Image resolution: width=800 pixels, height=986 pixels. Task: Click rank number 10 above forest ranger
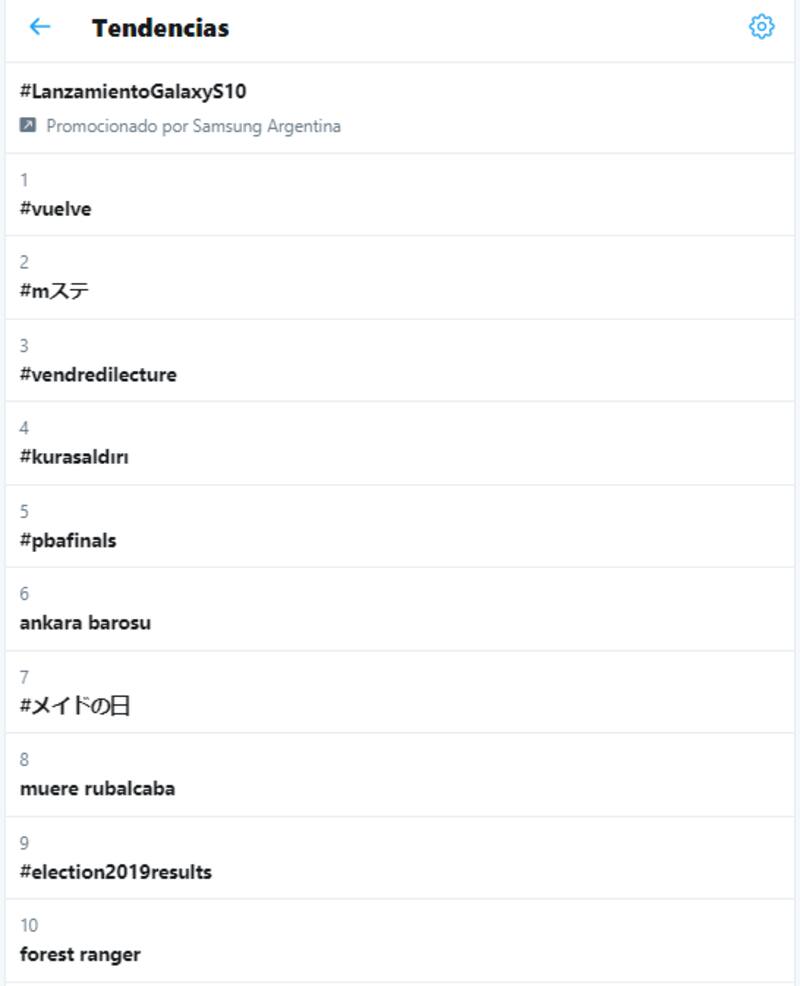[29, 925]
